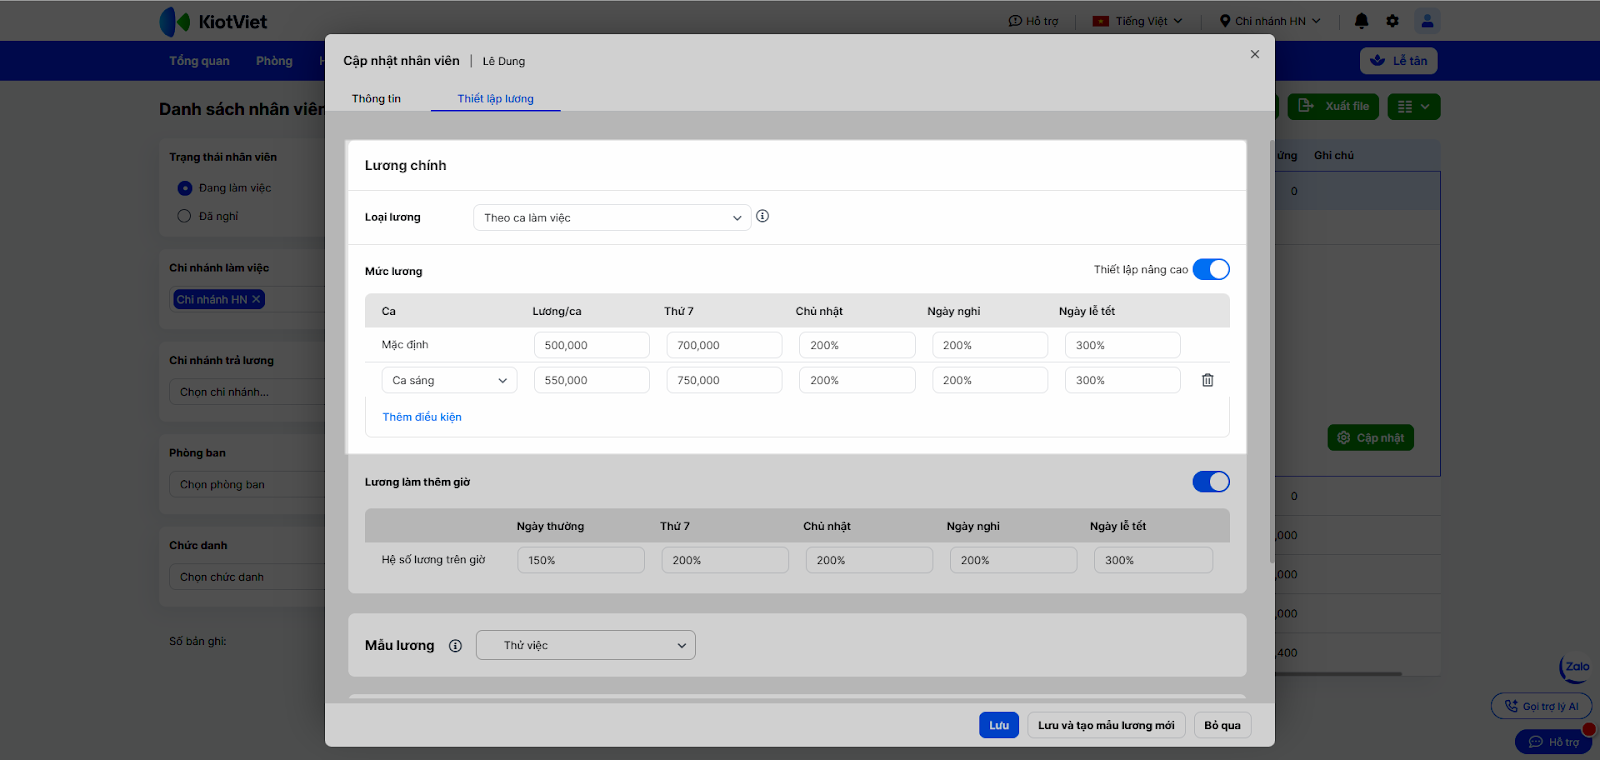Click the Lưu button
The image size is (1600, 760).
(x=998, y=726)
